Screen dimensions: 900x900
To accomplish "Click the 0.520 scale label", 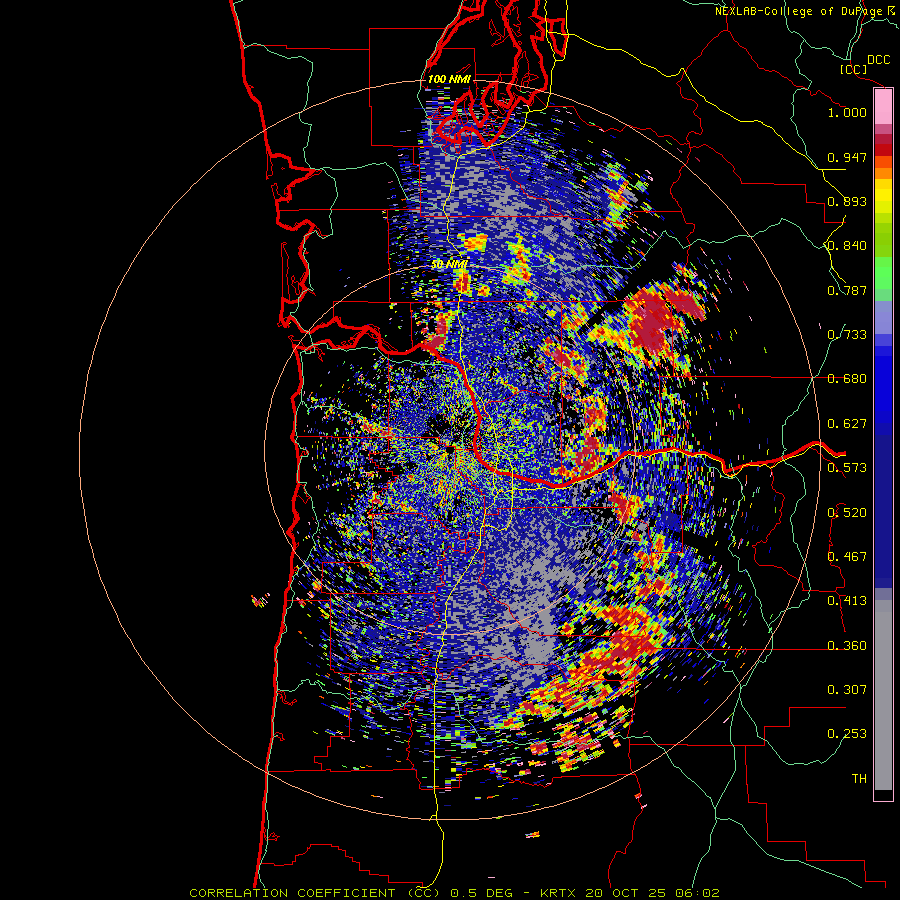I will 847,513.
